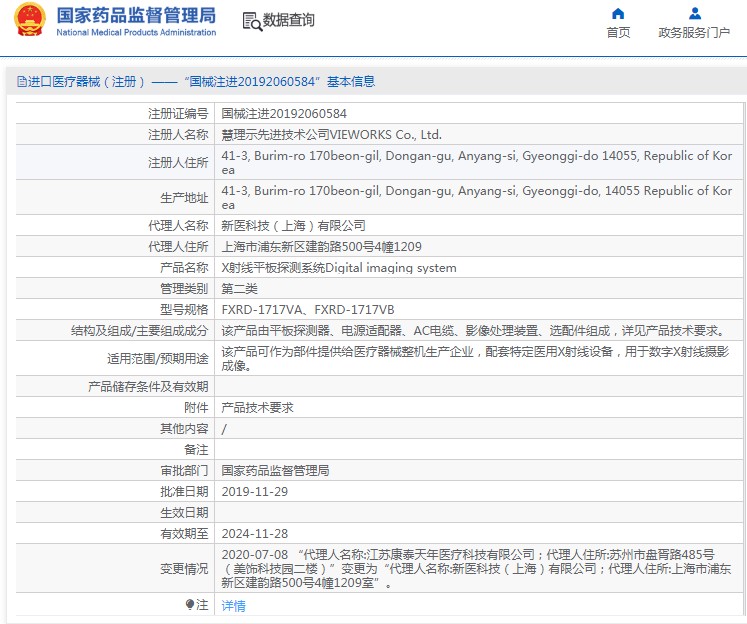Click the 国家药品监督管理局 header title
The width and height of the screenshot is (747, 624).
(x=136, y=15)
